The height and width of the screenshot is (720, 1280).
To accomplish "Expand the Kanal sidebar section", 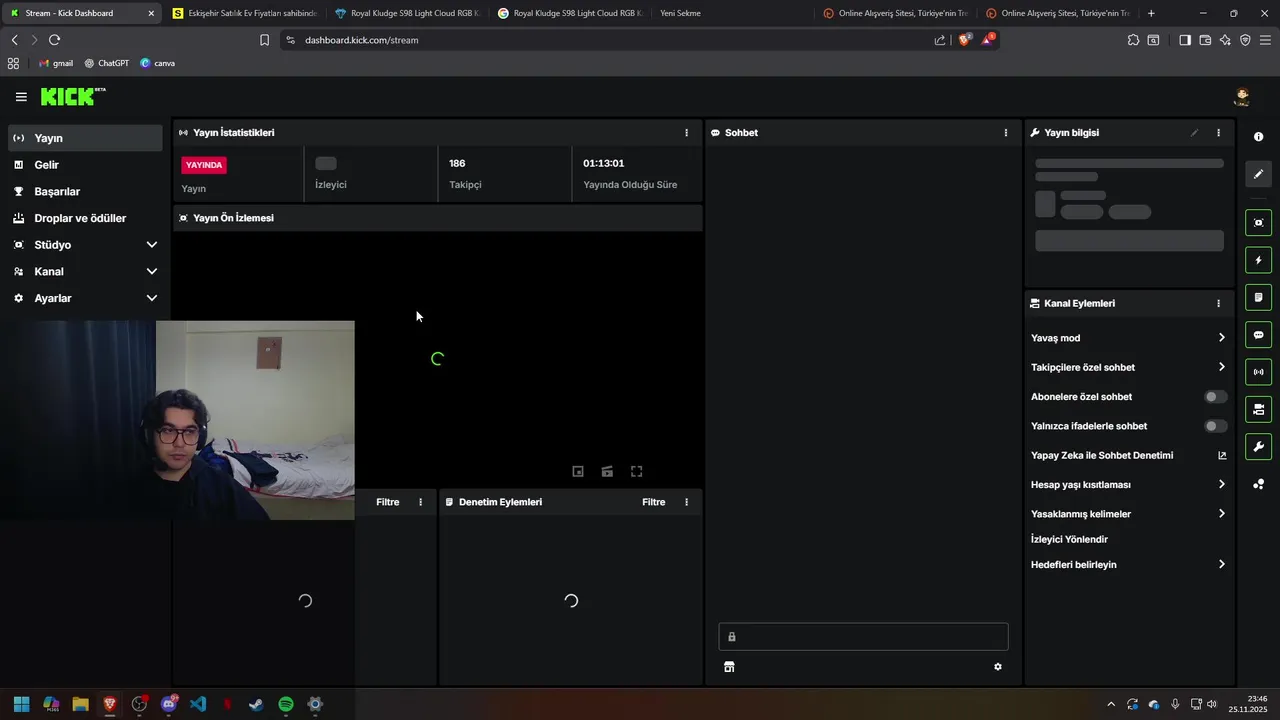I will 152,271.
